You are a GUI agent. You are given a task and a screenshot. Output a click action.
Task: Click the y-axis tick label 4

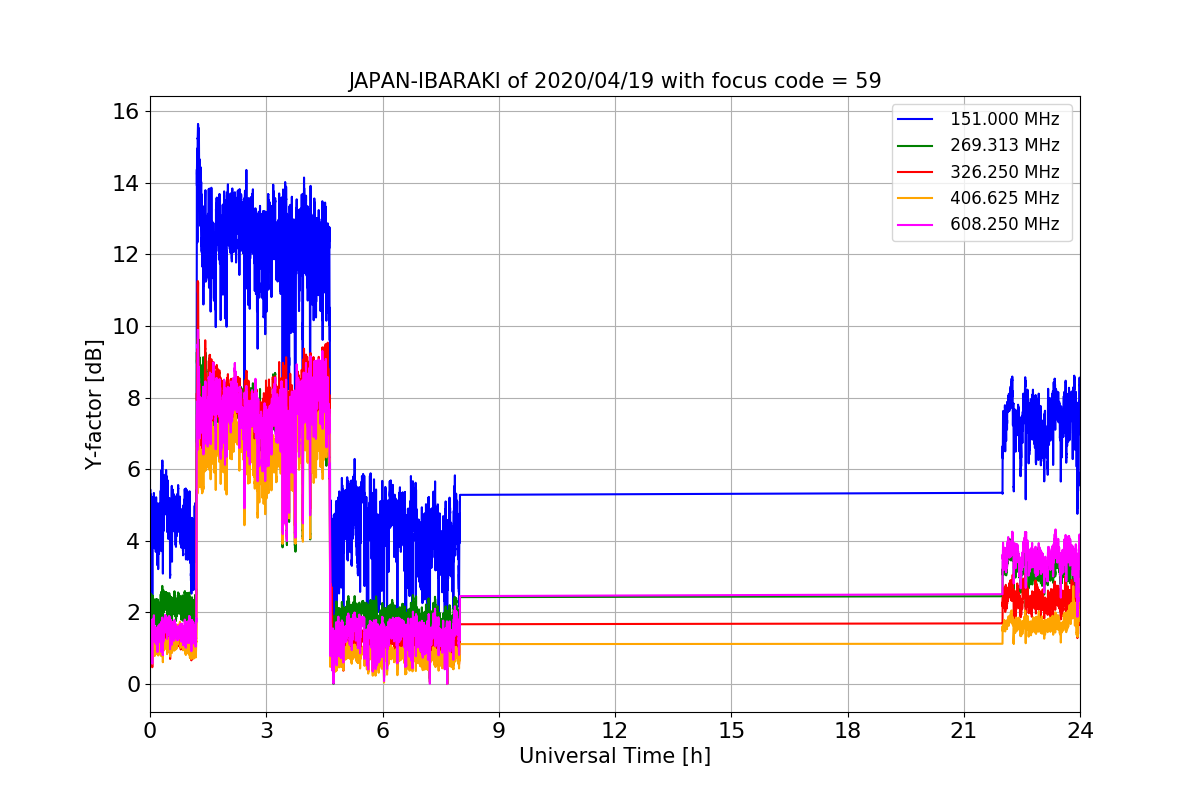point(134,541)
